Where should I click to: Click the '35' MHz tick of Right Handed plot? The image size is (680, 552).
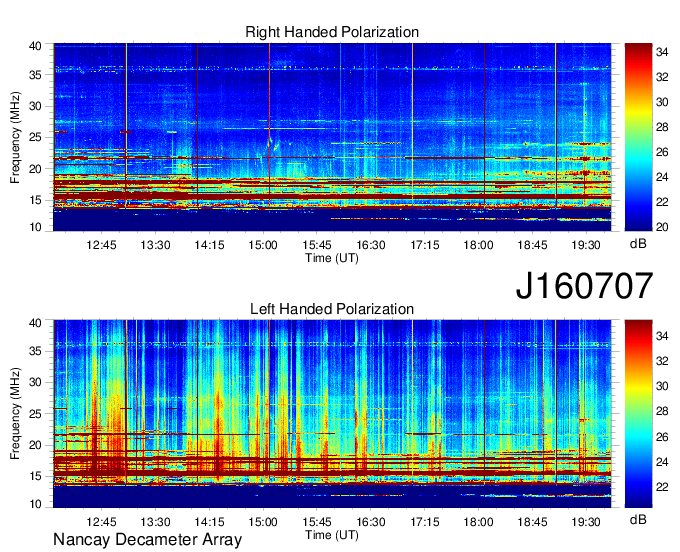click(35, 75)
